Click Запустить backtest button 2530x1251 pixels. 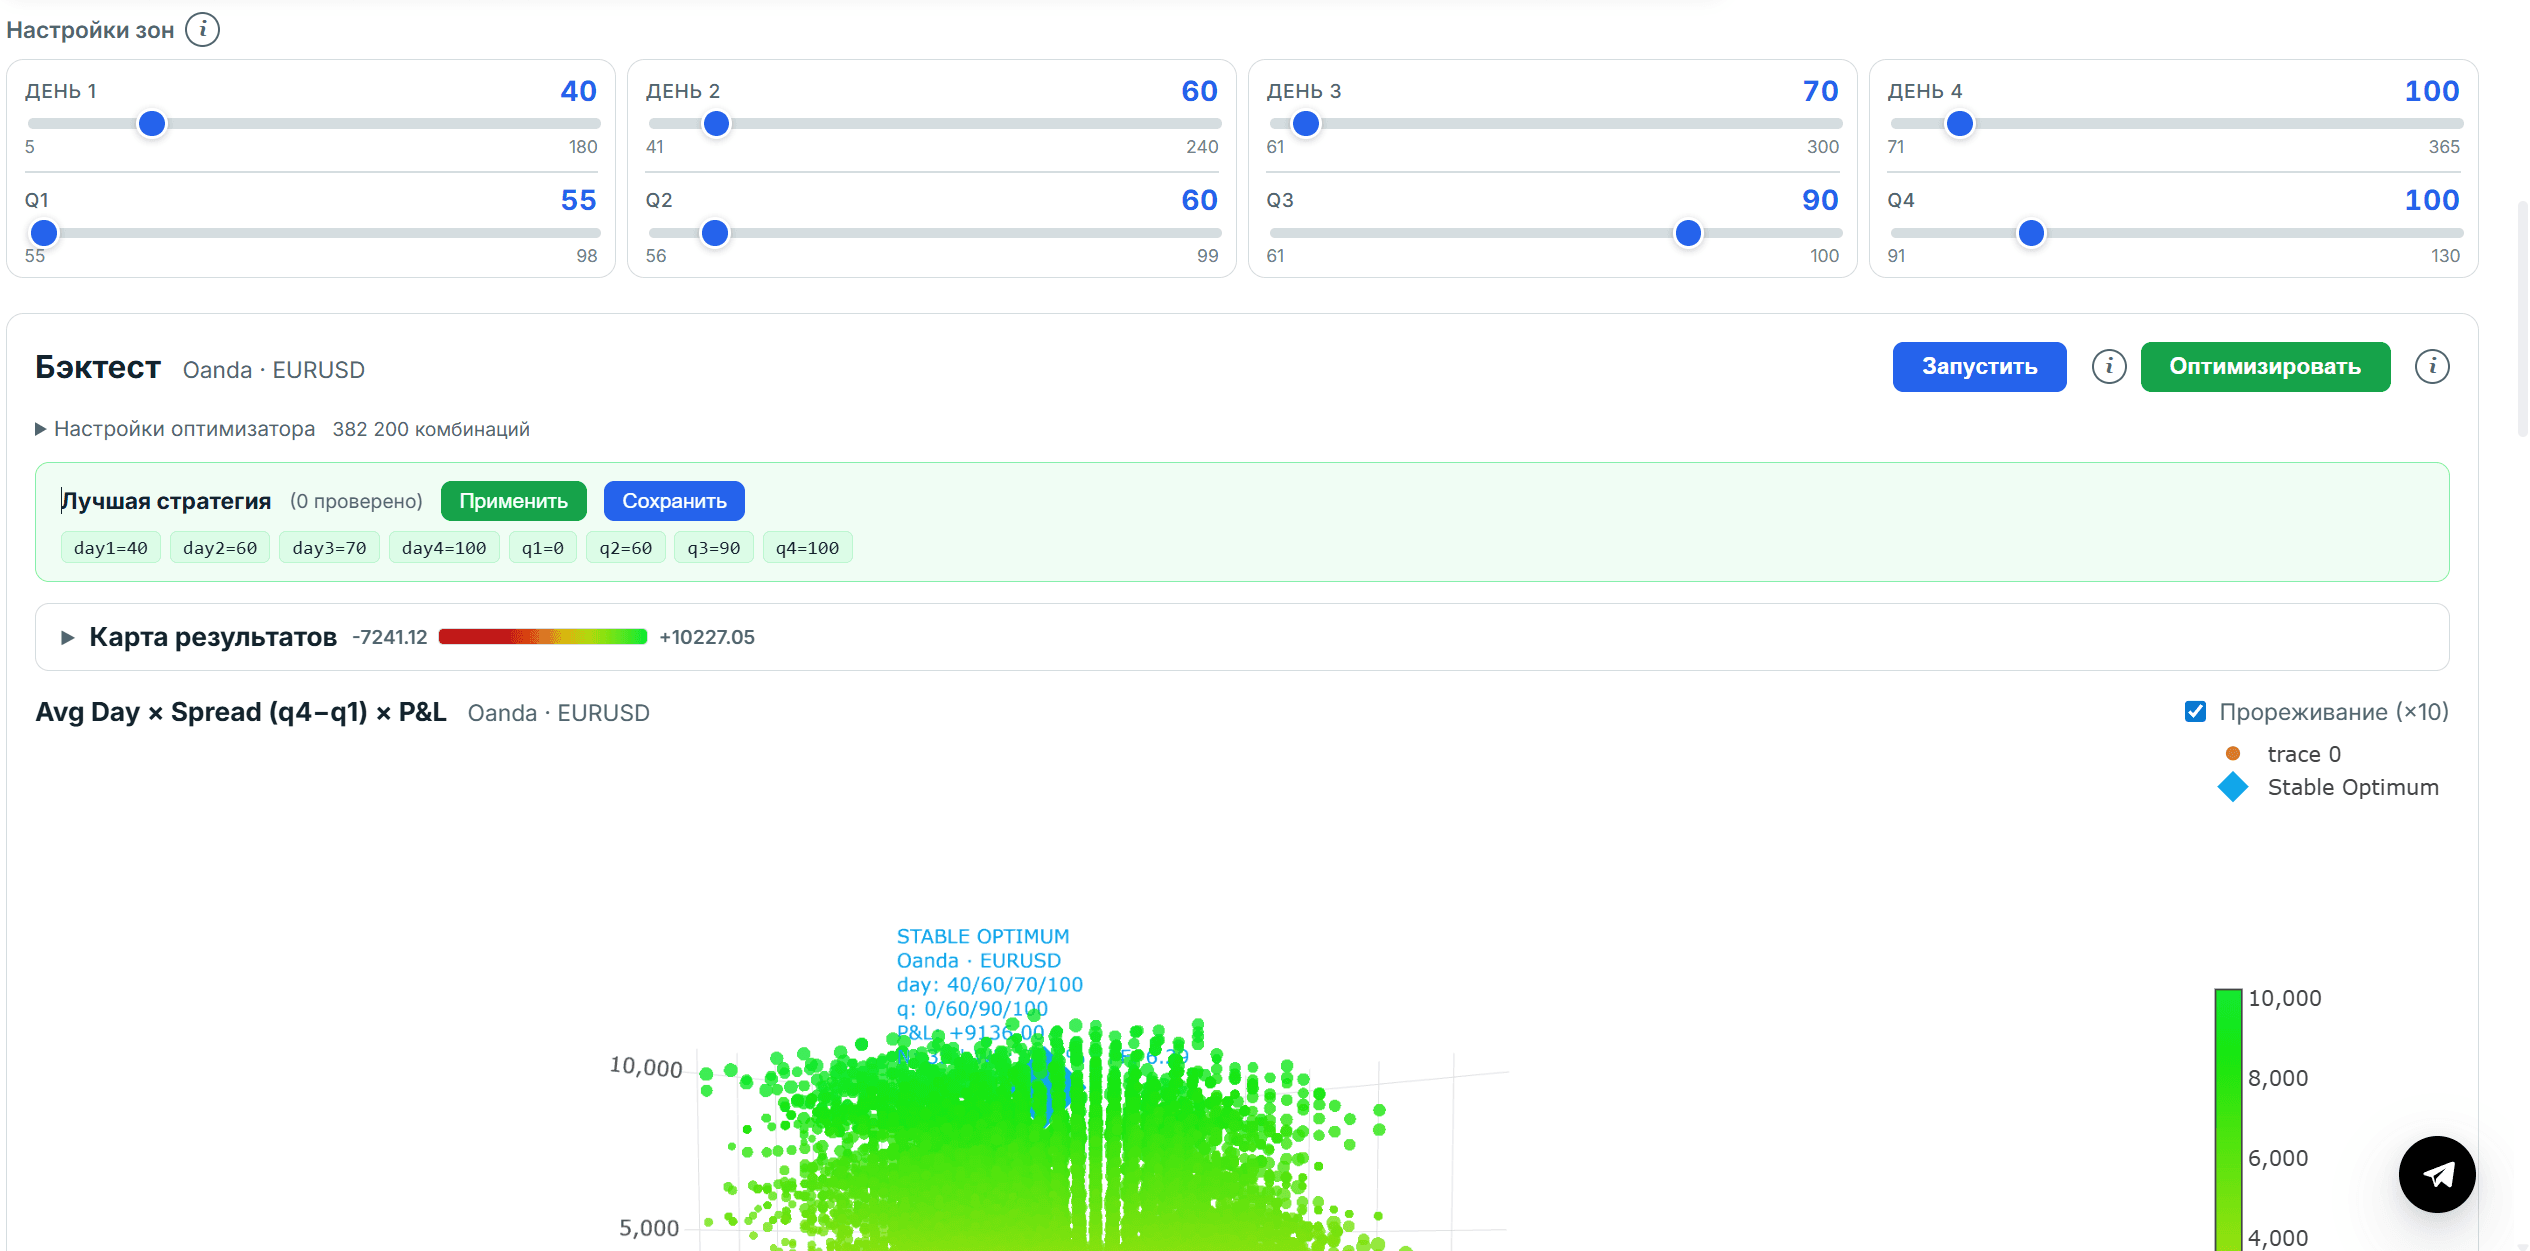pos(1979,367)
